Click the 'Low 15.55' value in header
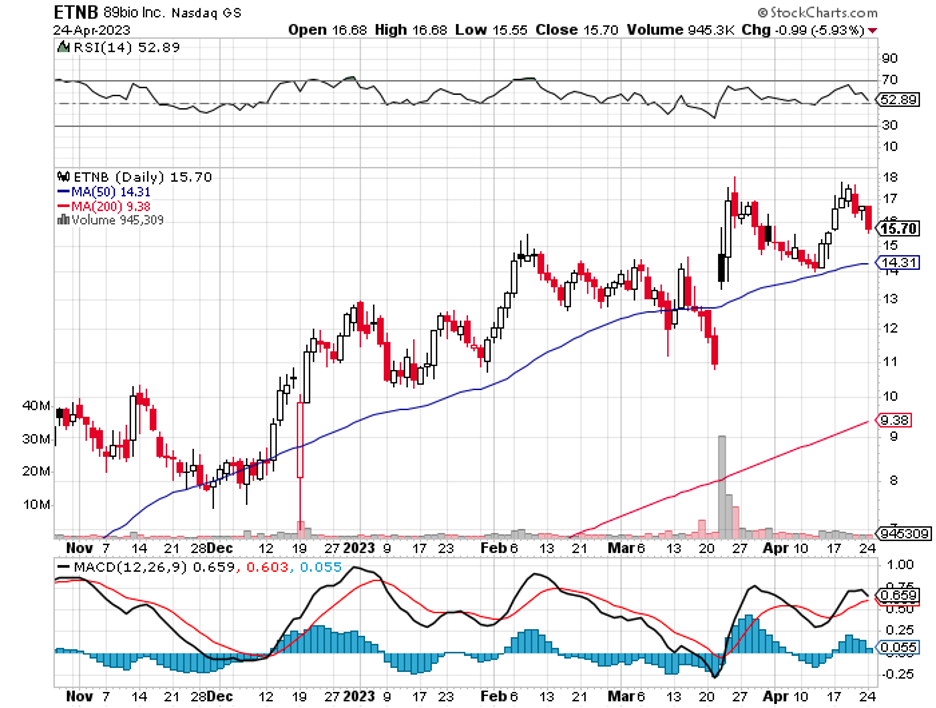936x708 pixels. click(x=491, y=30)
